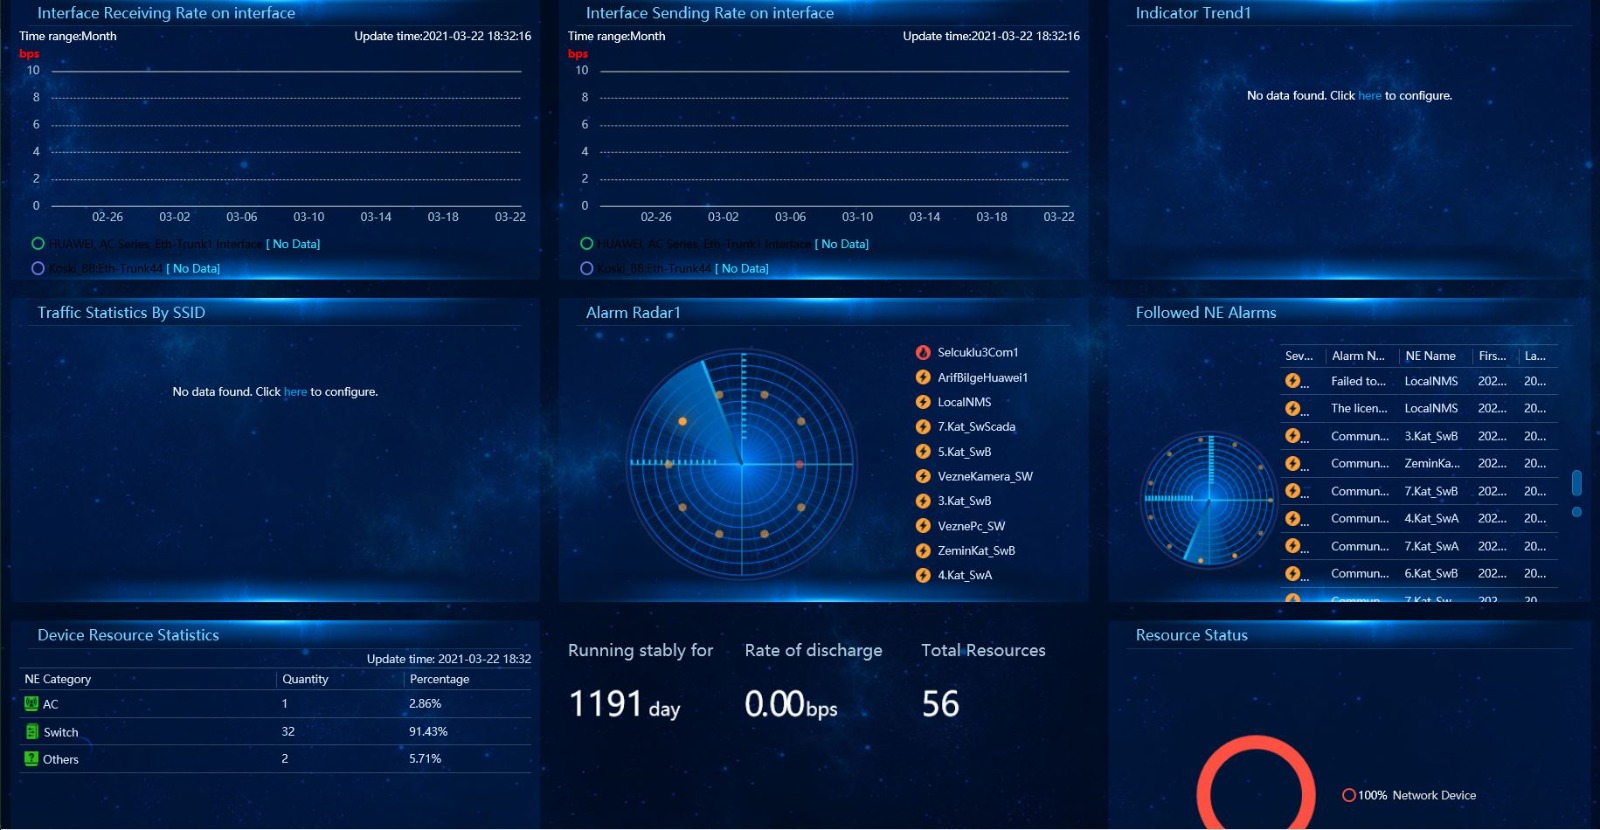Toggle the green HUAWEI AC Series legend in Sending Rate chart

click(587, 243)
